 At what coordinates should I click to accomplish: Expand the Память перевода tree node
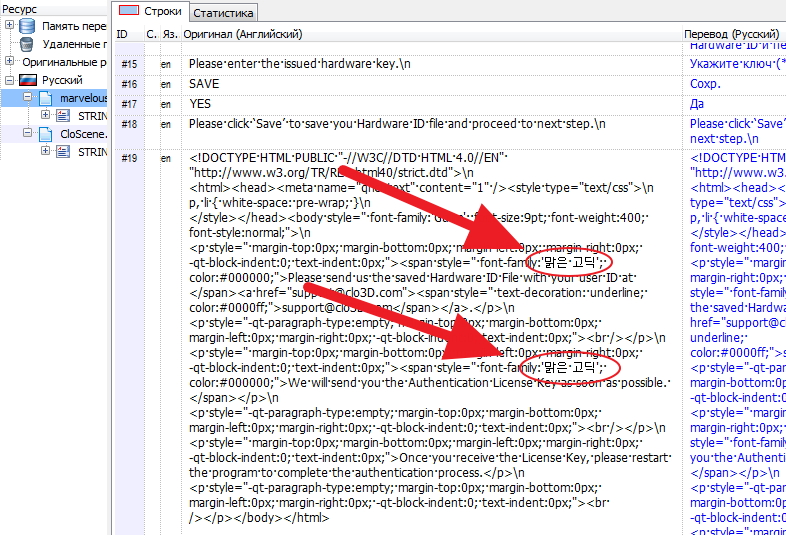click(x=10, y=24)
